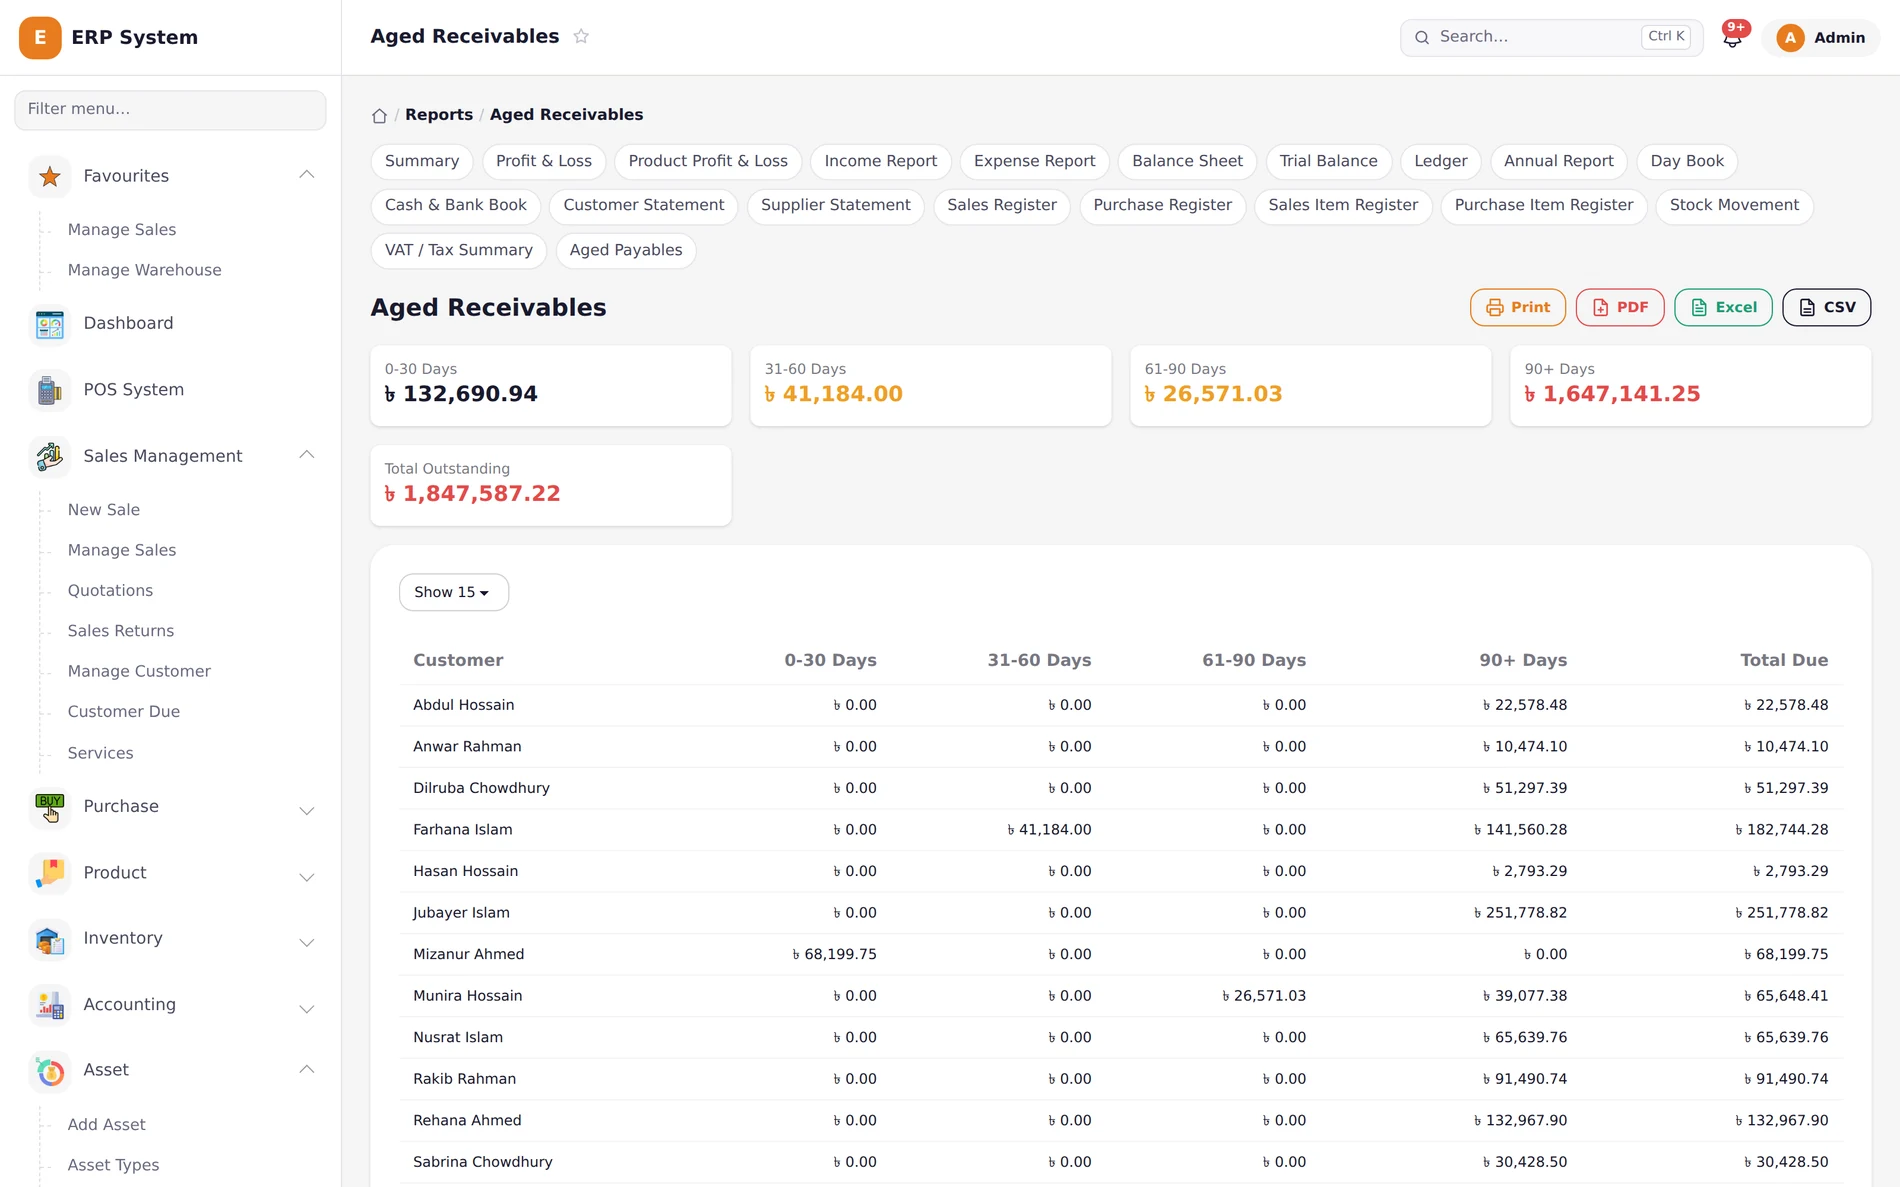The width and height of the screenshot is (1900, 1187).
Task: Expand the Inventory menu chevron
Action: [x=307, y=943]
